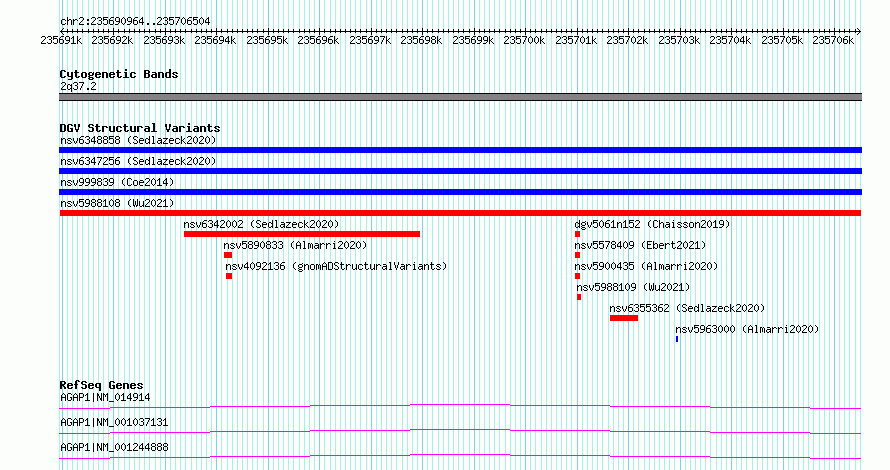Click the 235693k ruler tick label
The image size is (890, 470).
click(x=164, y=40)
